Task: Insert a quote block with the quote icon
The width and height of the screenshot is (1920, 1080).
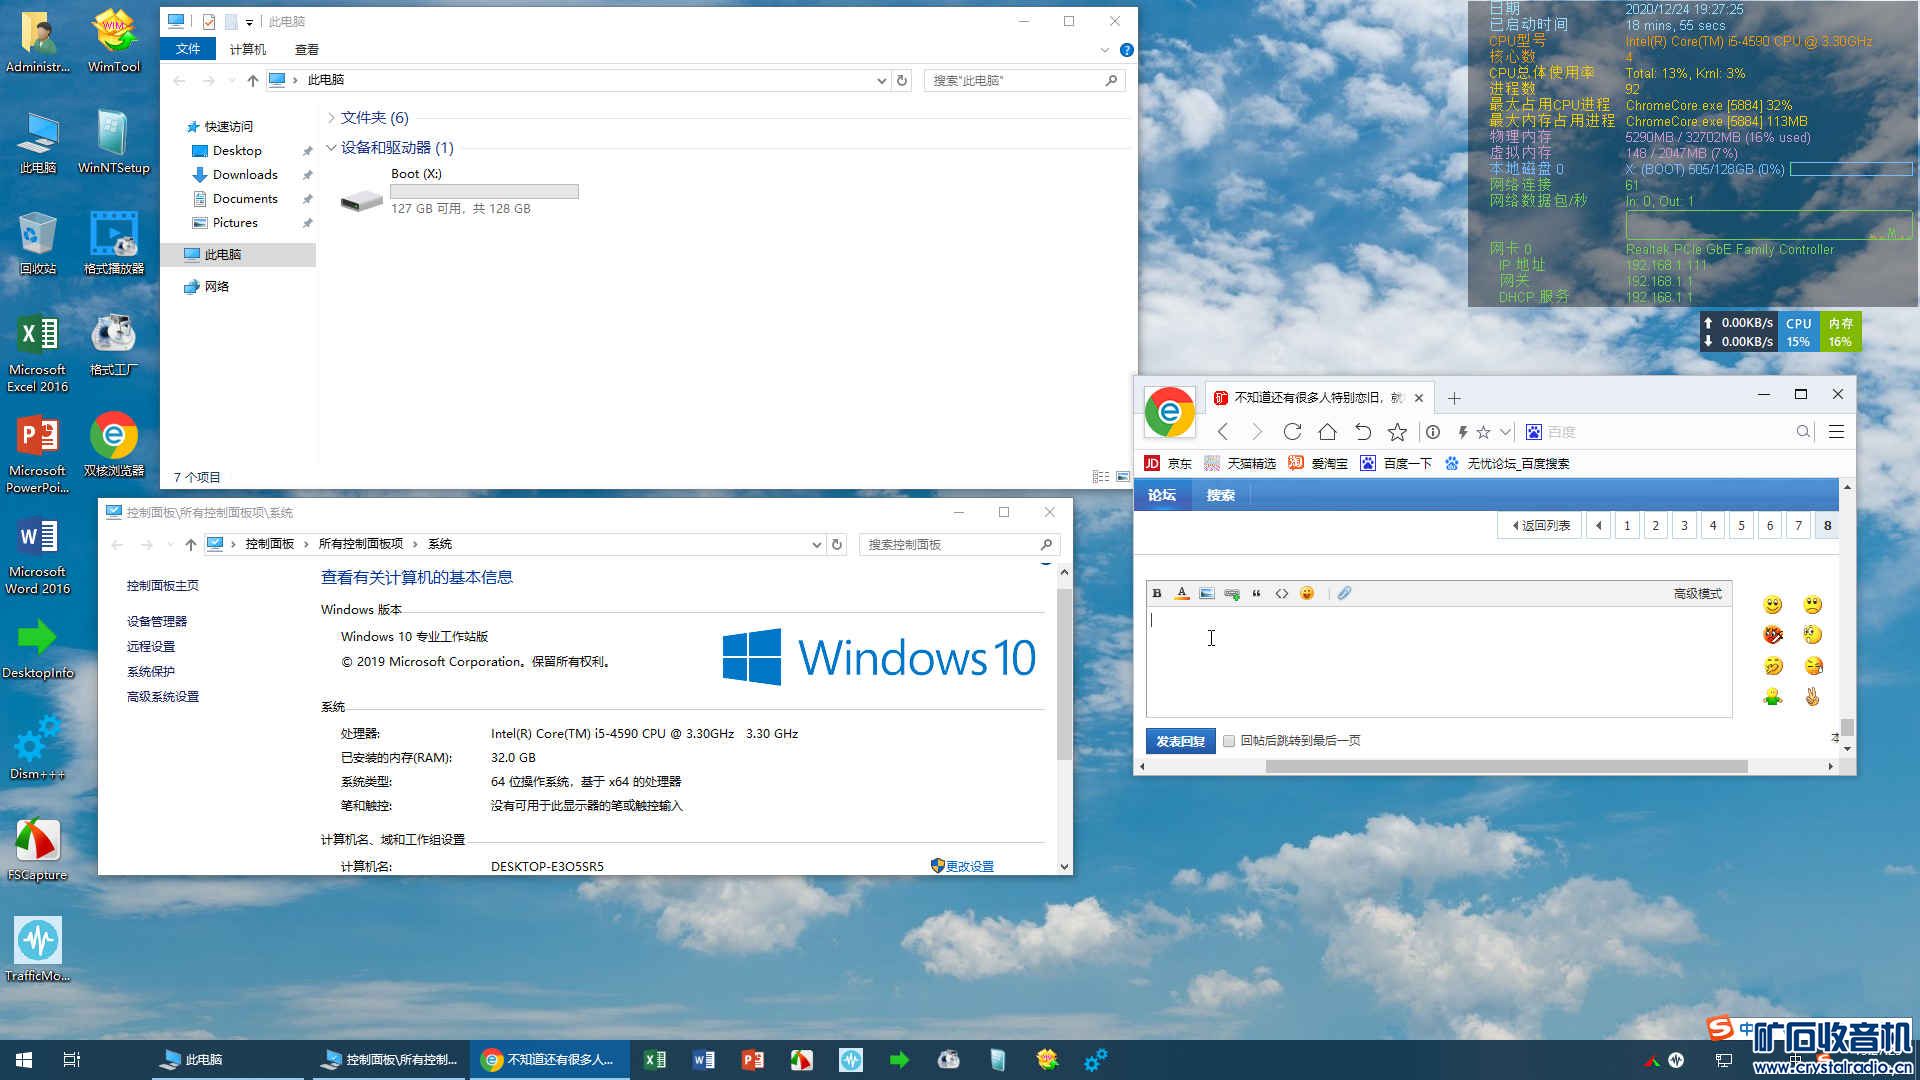Action: click(x=1257, y=594)
